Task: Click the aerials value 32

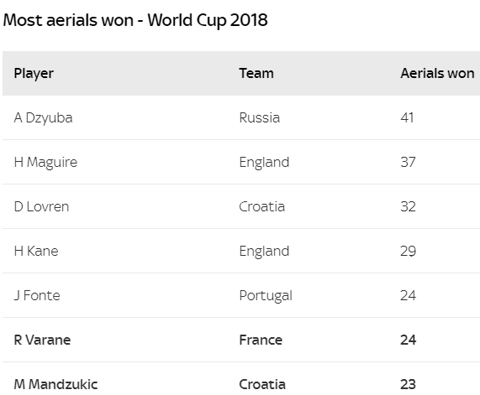Action: point(408,207)
